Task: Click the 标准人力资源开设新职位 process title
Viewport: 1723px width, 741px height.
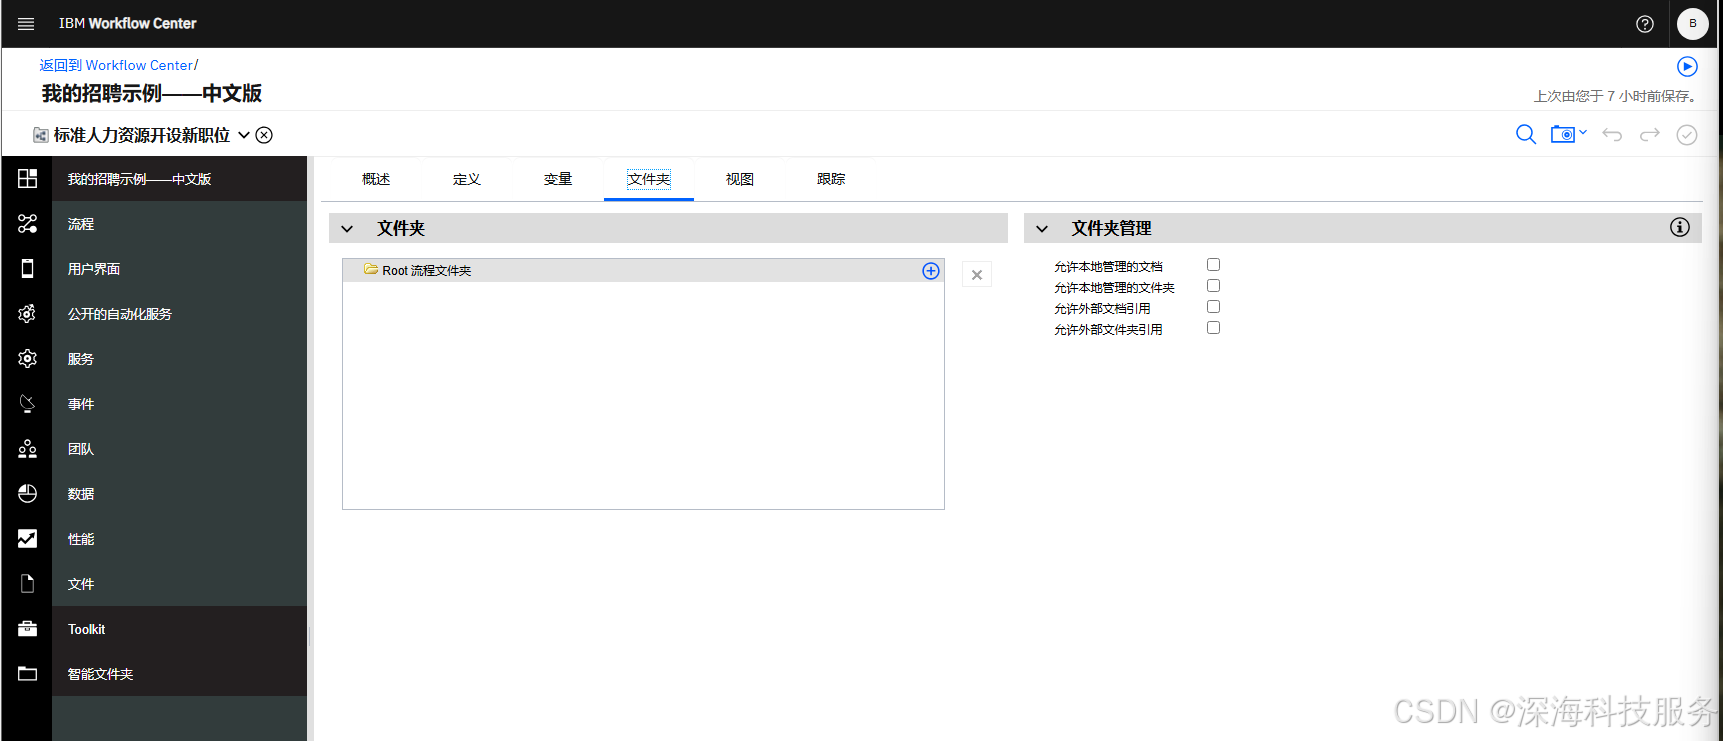Action: (142, 135)
